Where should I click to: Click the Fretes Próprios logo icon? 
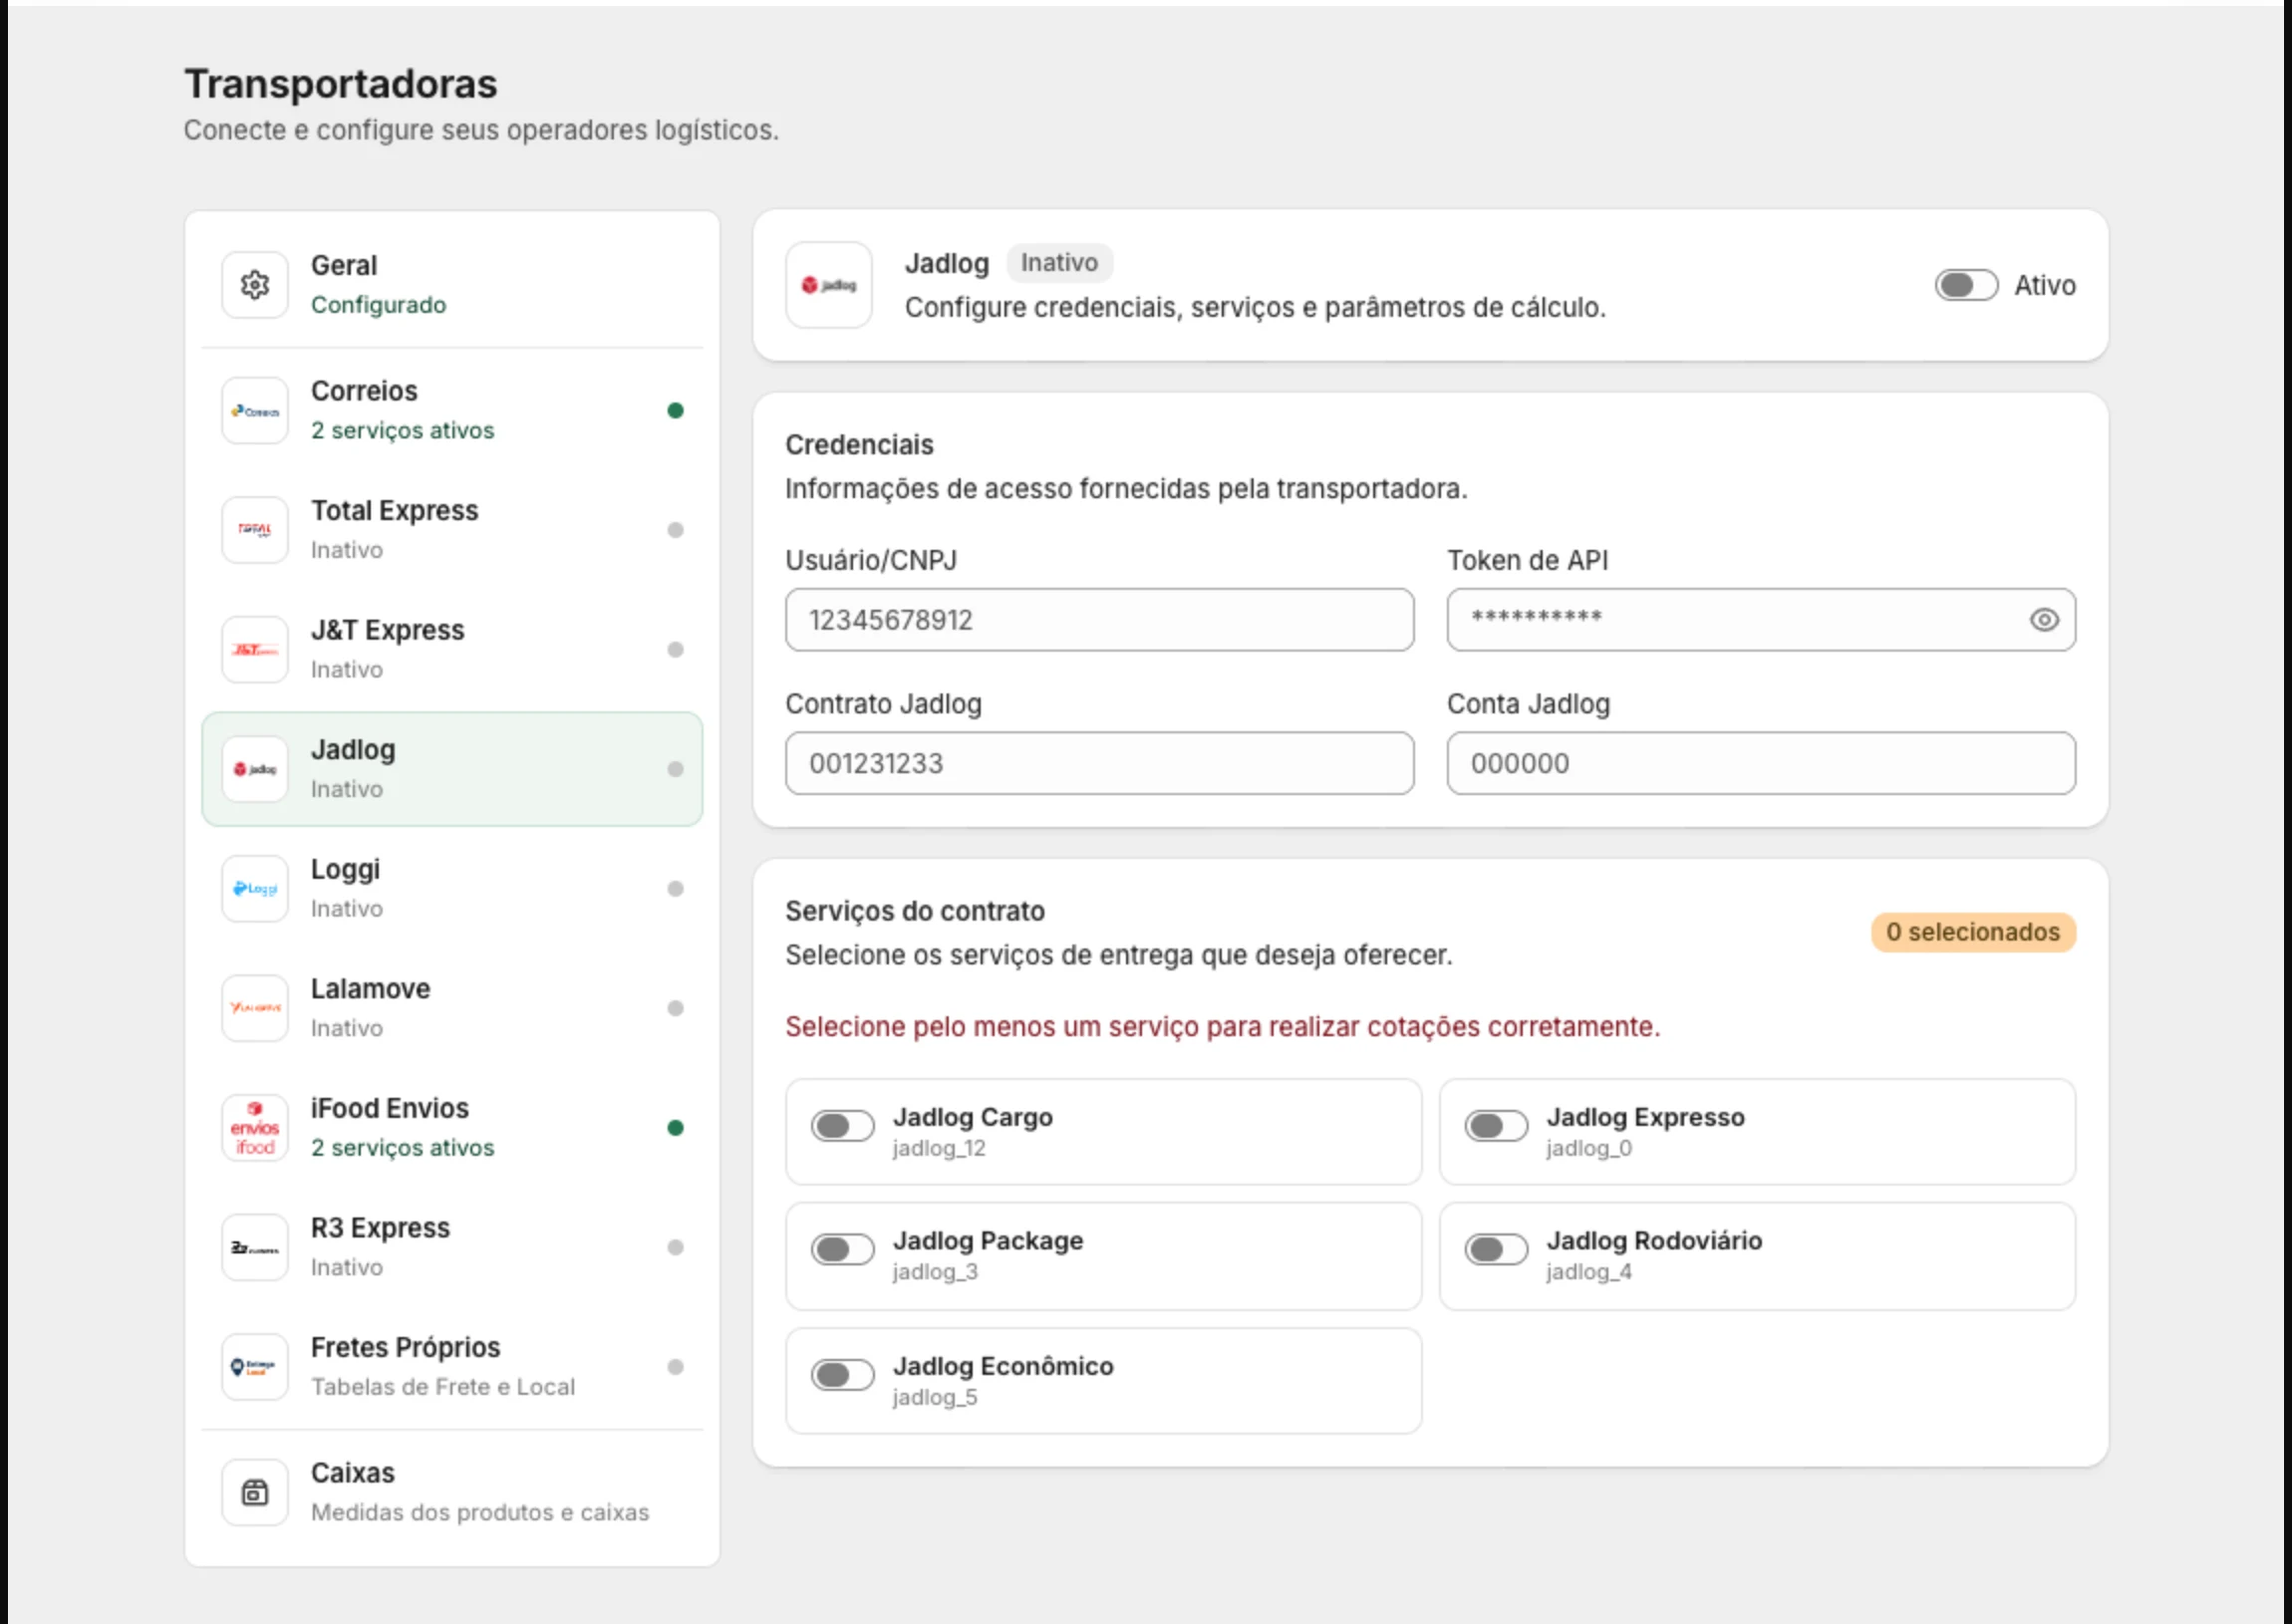(x=255, y=1367)
